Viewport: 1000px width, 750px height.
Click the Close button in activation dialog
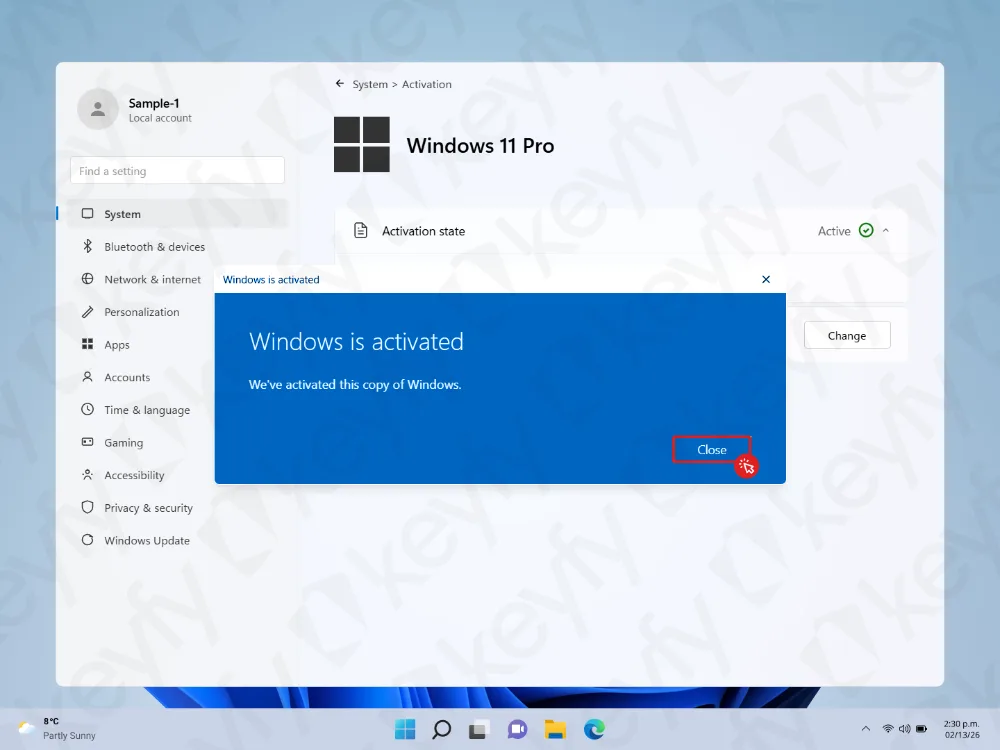pos(711,450)
